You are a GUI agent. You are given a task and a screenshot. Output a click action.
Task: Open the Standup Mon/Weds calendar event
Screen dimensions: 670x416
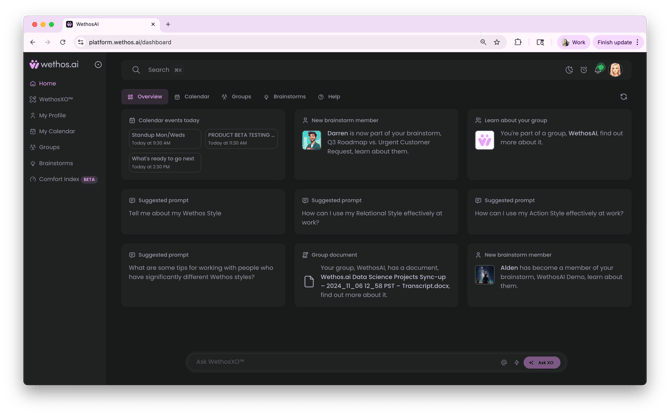click(x=165, y=139)
